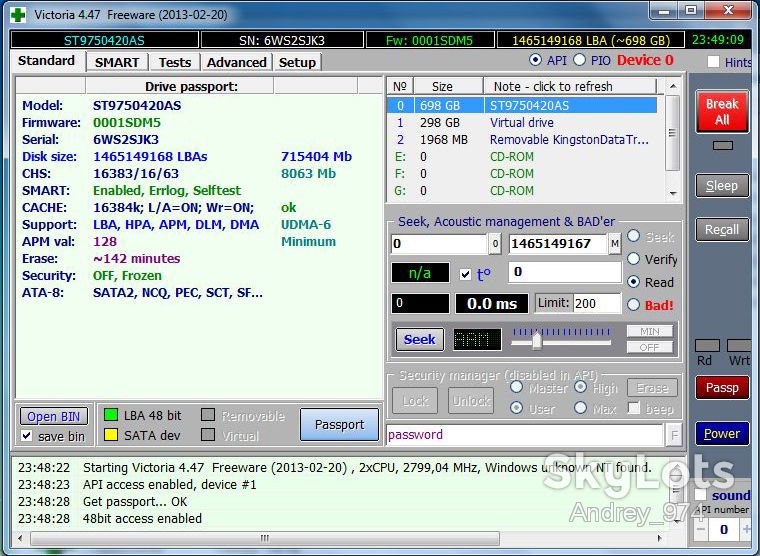Viewport: 760px width, 556px height.
Task: Click the gray Virtual indicator box
Action: pyautogui.click(x=208, y=435)
